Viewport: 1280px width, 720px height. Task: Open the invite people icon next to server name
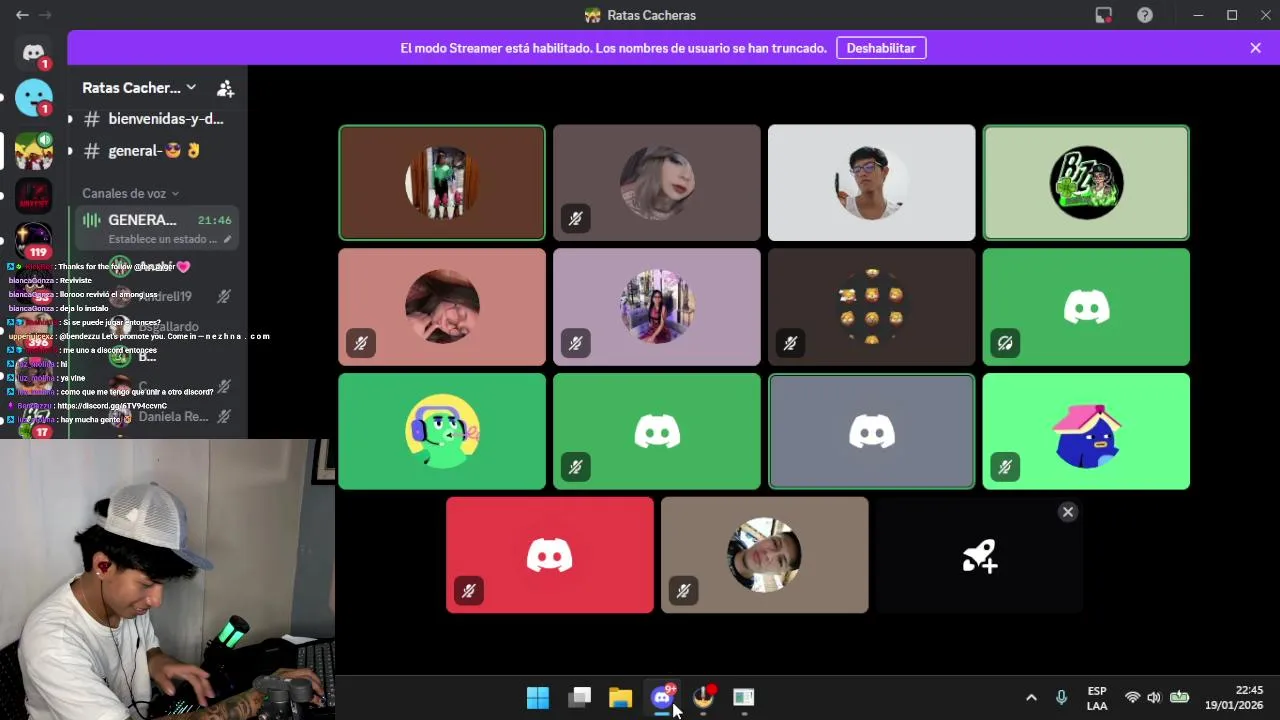click(225, 88)
